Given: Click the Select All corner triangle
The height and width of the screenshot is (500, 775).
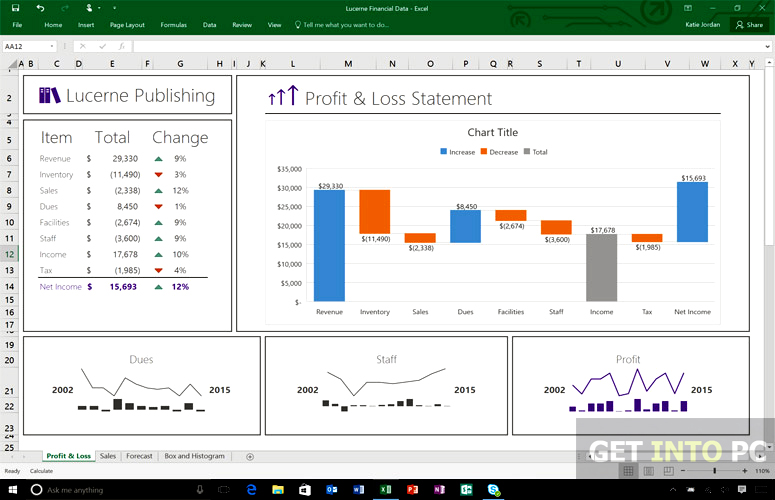Looking at the screenshot, I should [x=12, y=64].
